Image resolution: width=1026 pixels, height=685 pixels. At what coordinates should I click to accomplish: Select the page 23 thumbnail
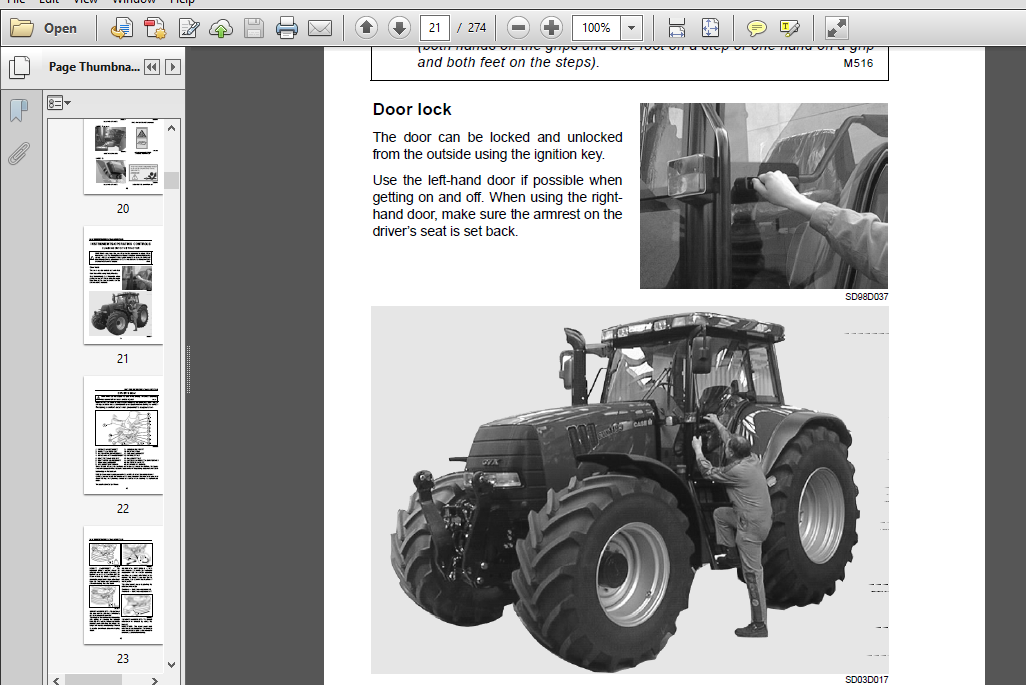[x=123, y=585]
